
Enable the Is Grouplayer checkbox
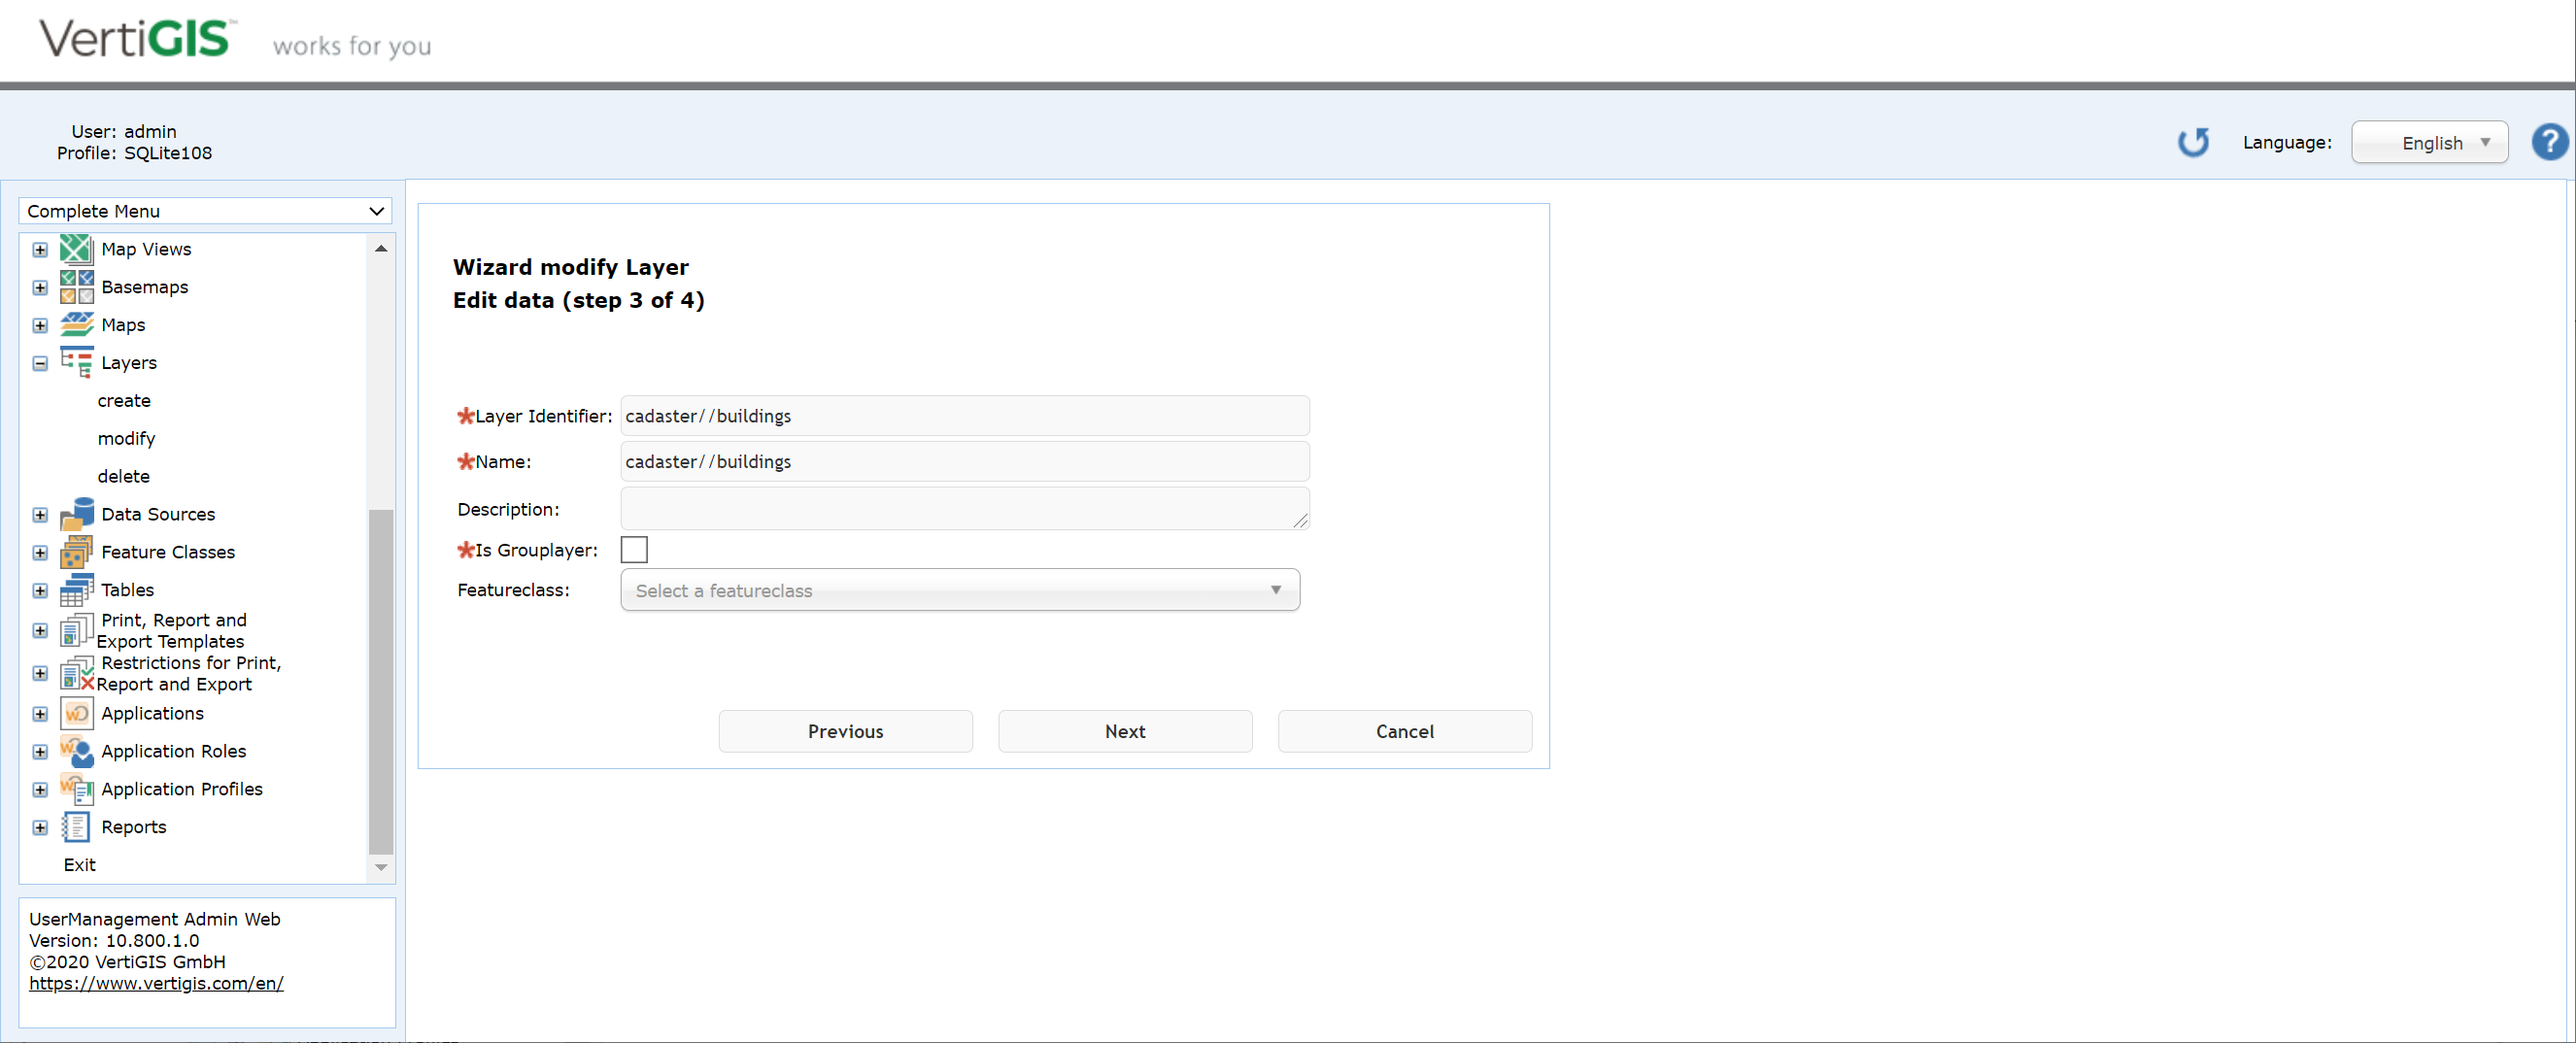pyautogui.click(x=635, y=549)
